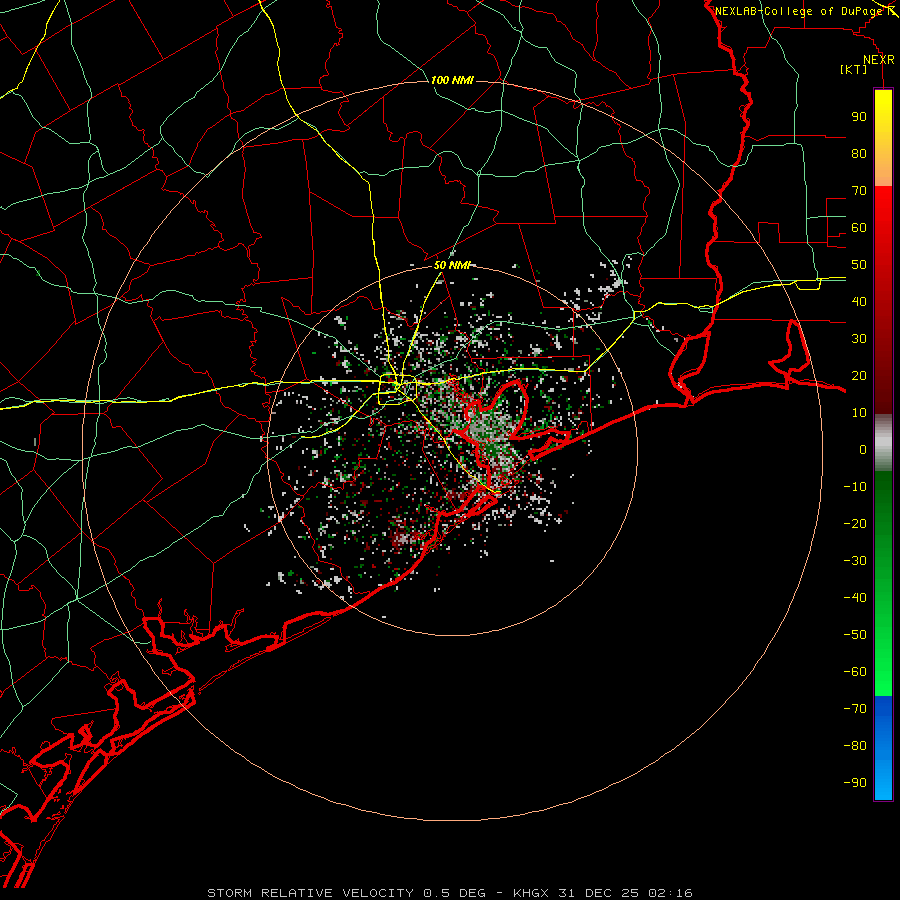Select the "40" value on the velocity scale
This screenshot has width=900, height=900.
point(859,301)
